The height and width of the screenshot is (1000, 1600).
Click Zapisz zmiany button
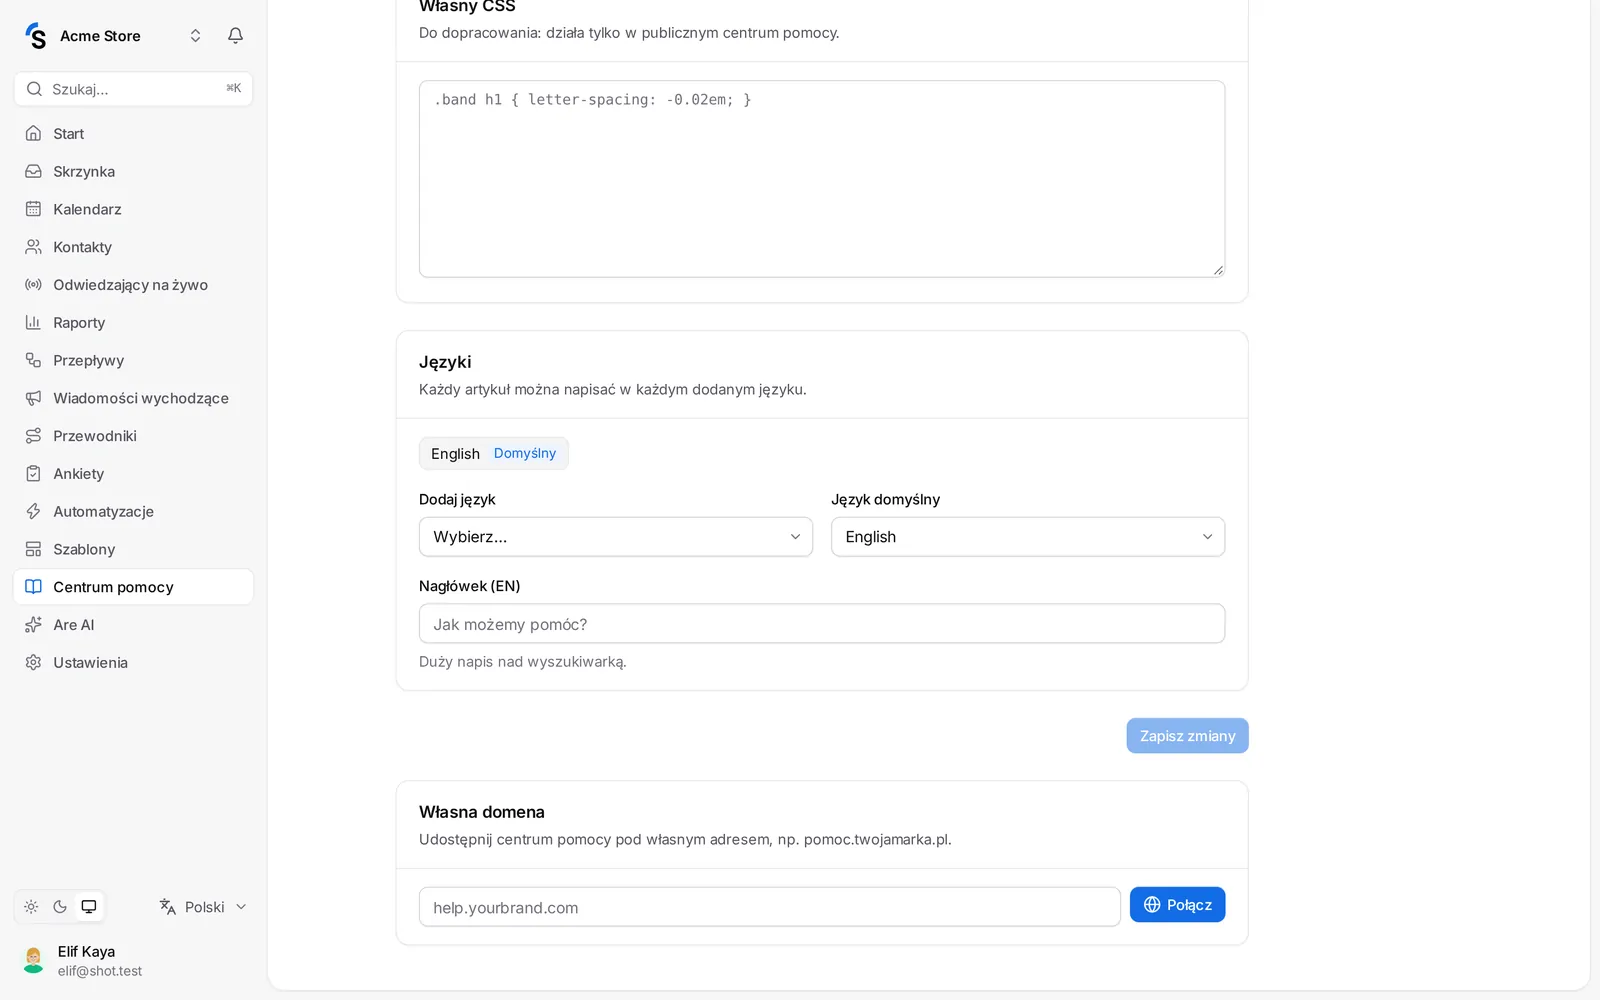coord(1187,736)
